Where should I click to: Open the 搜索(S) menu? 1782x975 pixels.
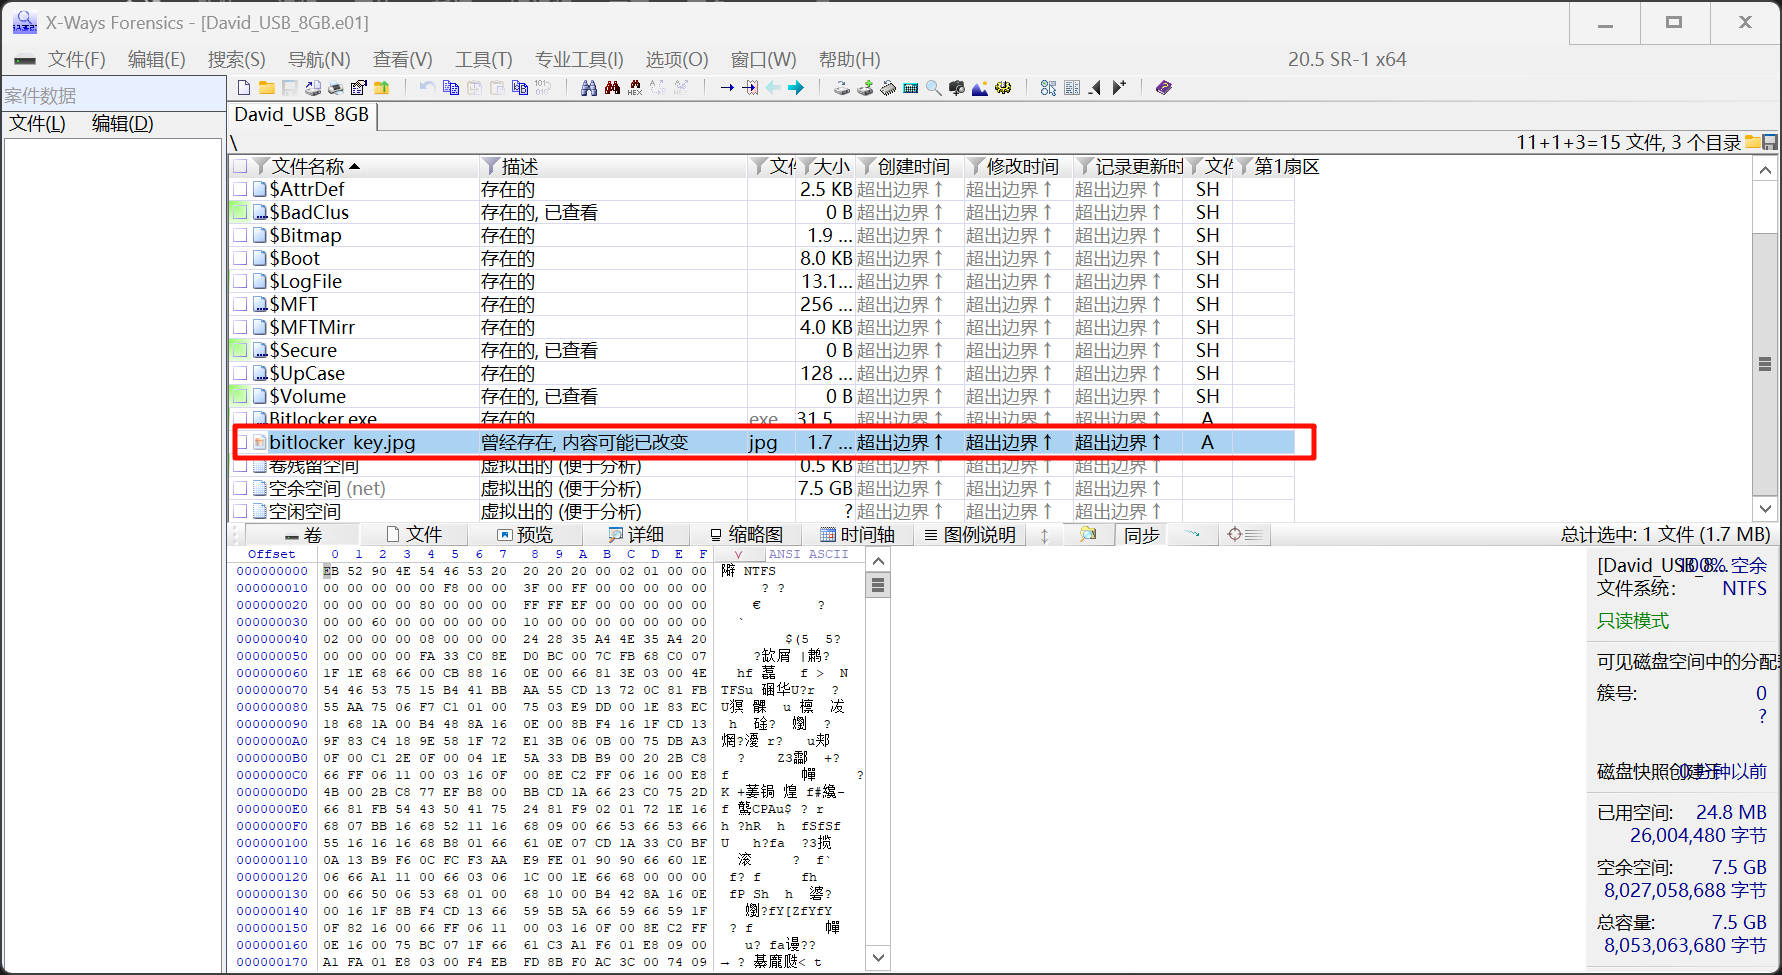(x=236, y=60)
